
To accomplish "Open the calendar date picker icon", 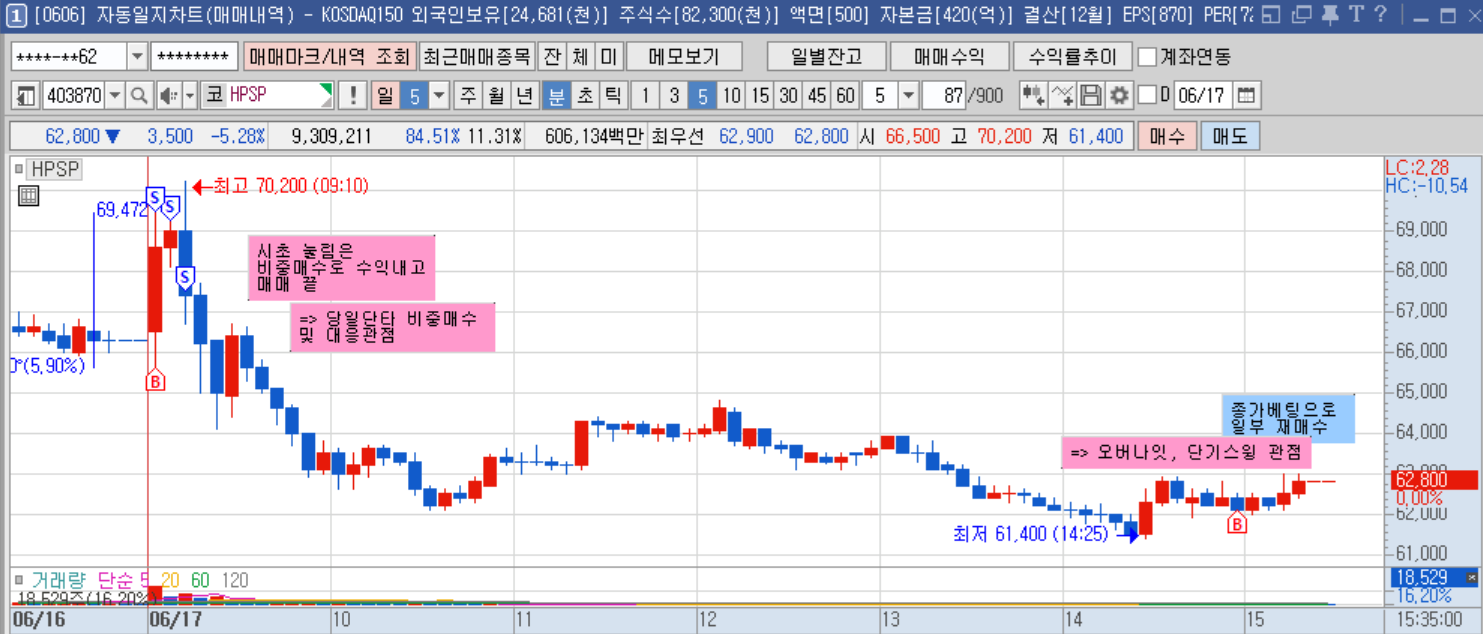I will [1246, 96].
